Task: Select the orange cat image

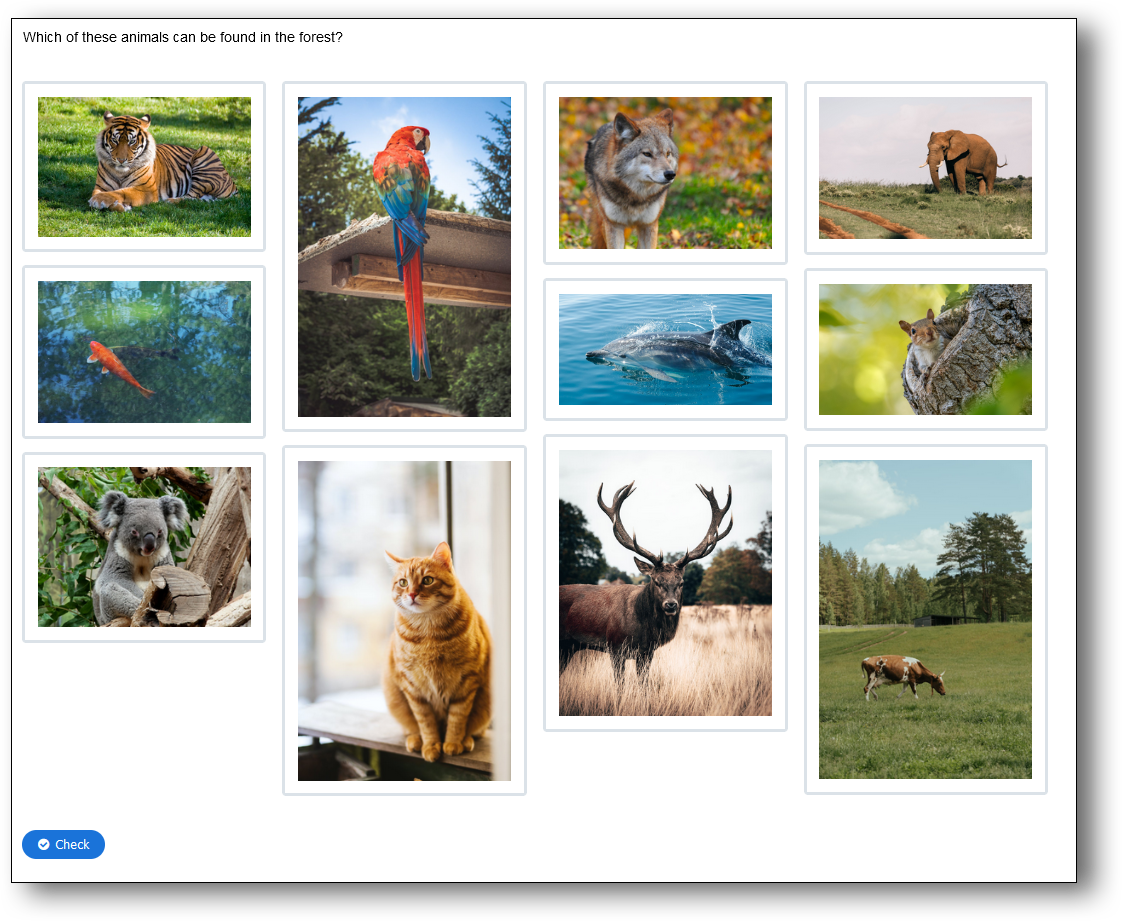Action: pos(404,620)
